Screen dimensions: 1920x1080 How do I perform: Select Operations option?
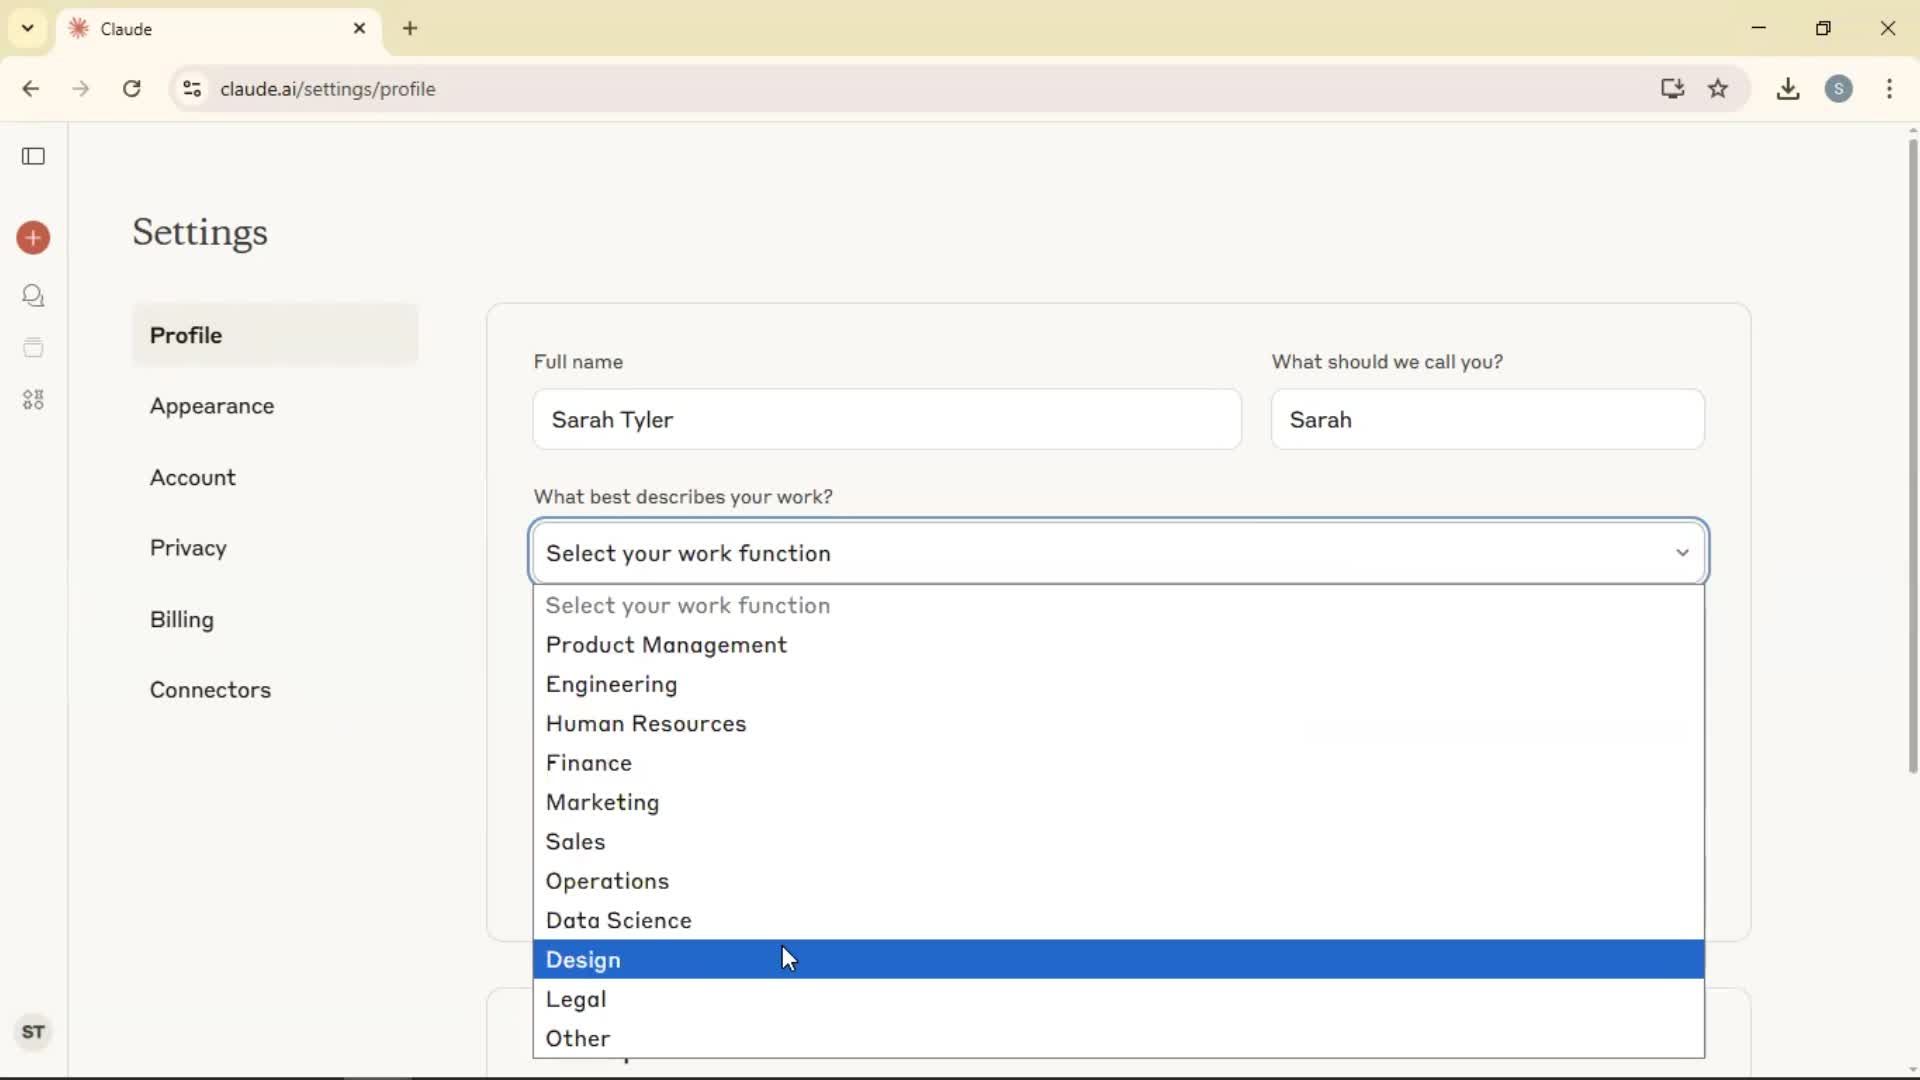click(x=1118, y=881)
